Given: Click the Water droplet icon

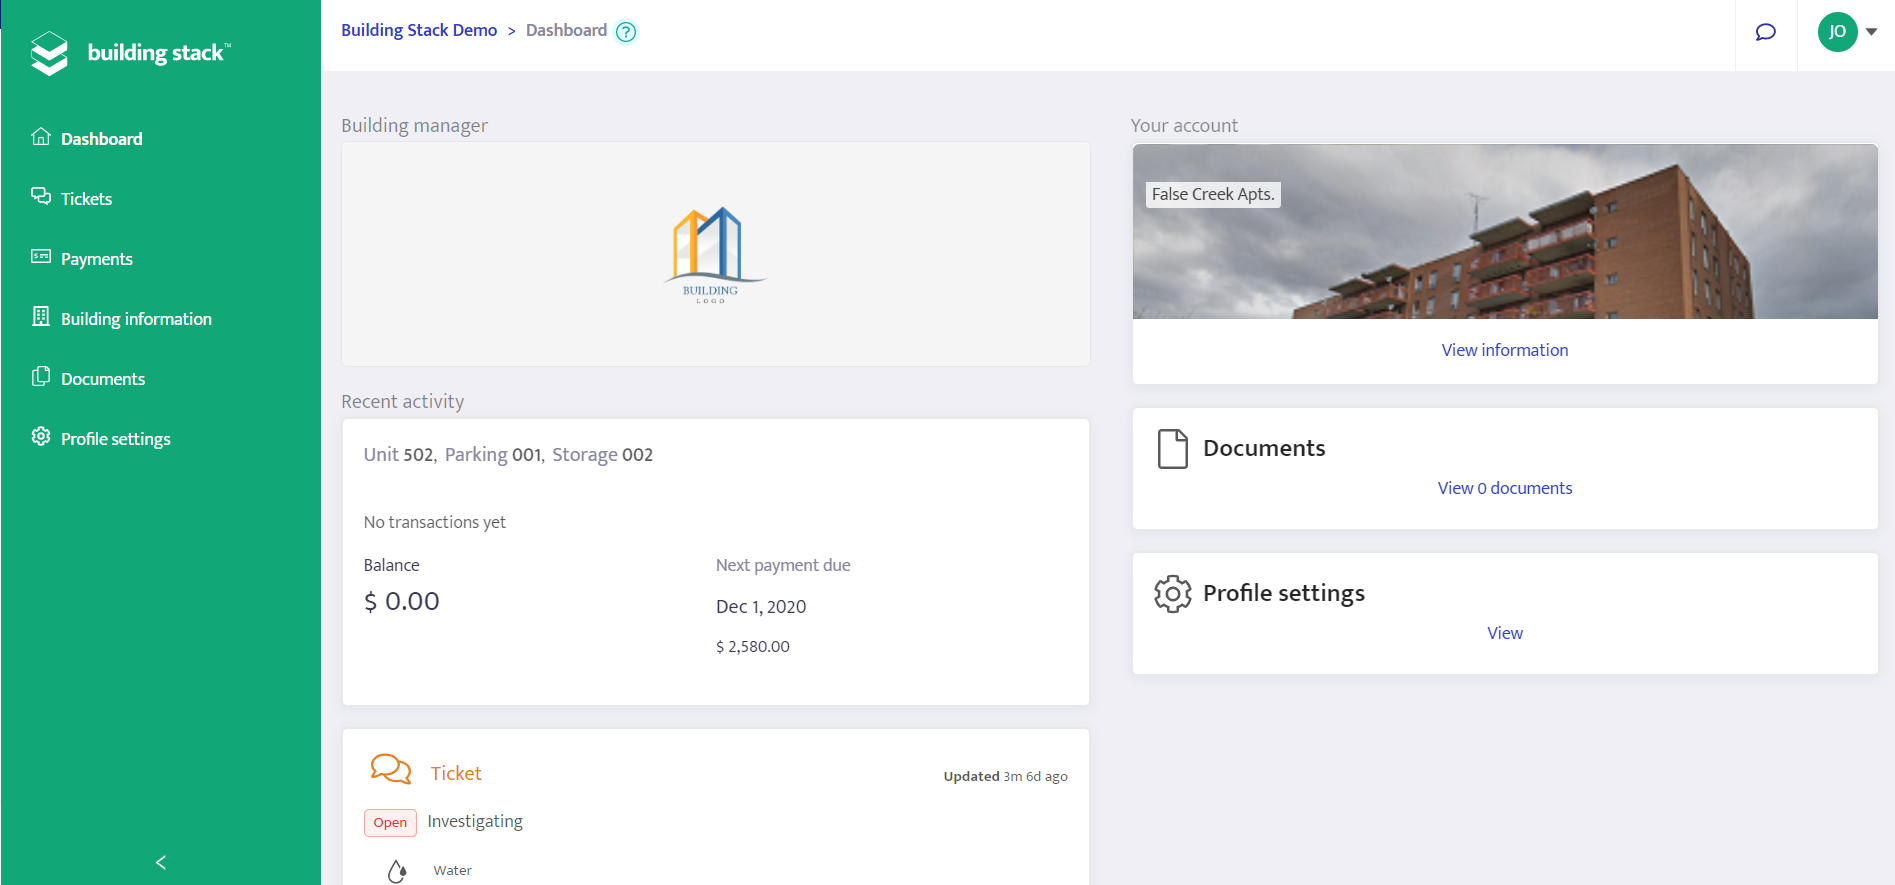Looking at the screenshot, I should (x=397, y=872).
